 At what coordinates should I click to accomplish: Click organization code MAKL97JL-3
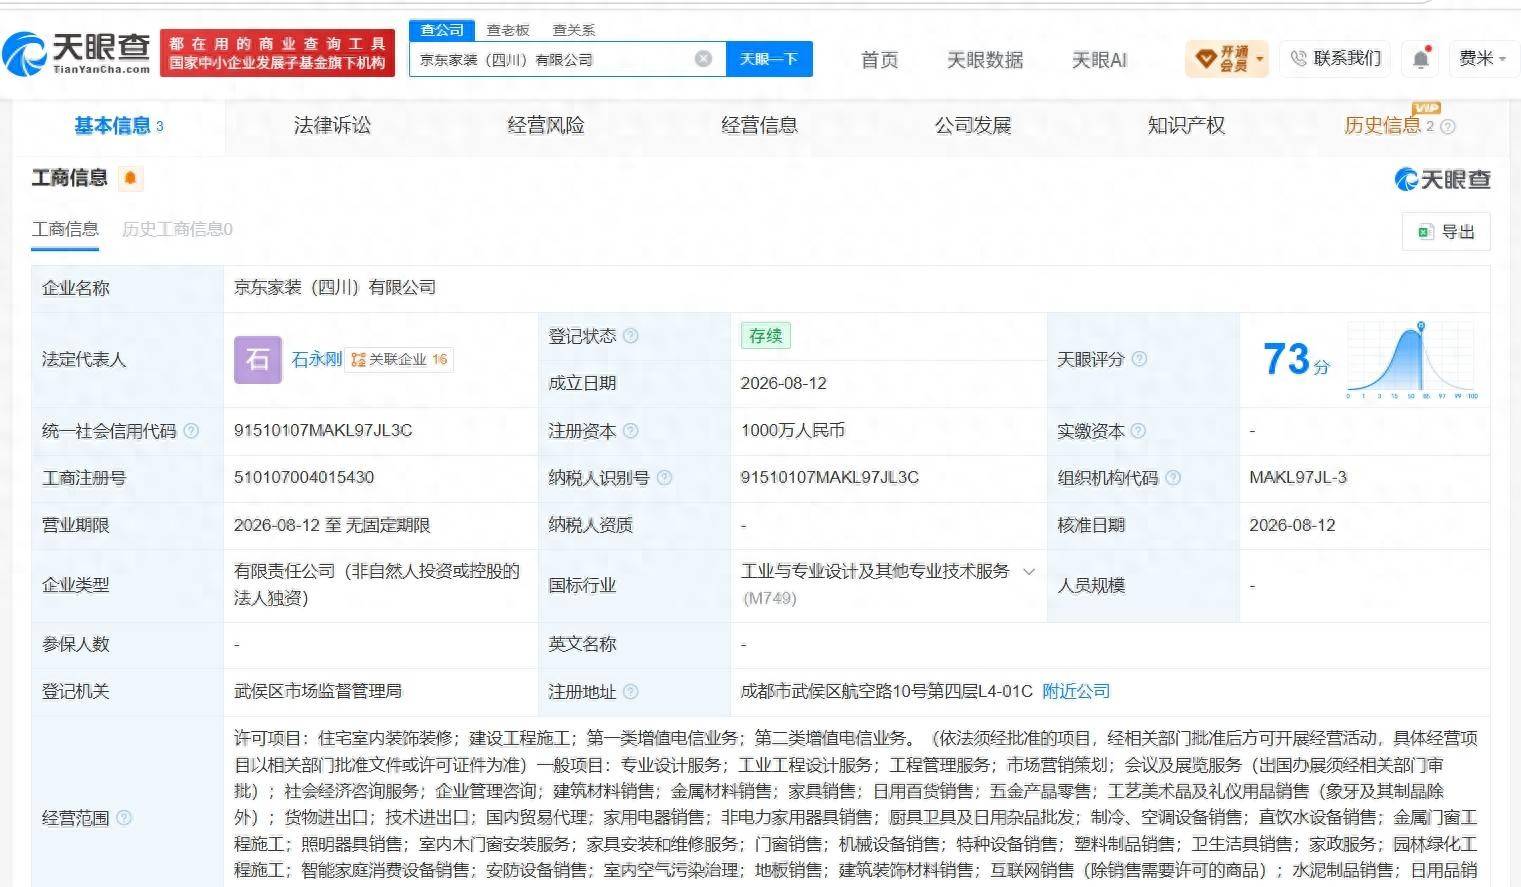(x=1298, y=478)
